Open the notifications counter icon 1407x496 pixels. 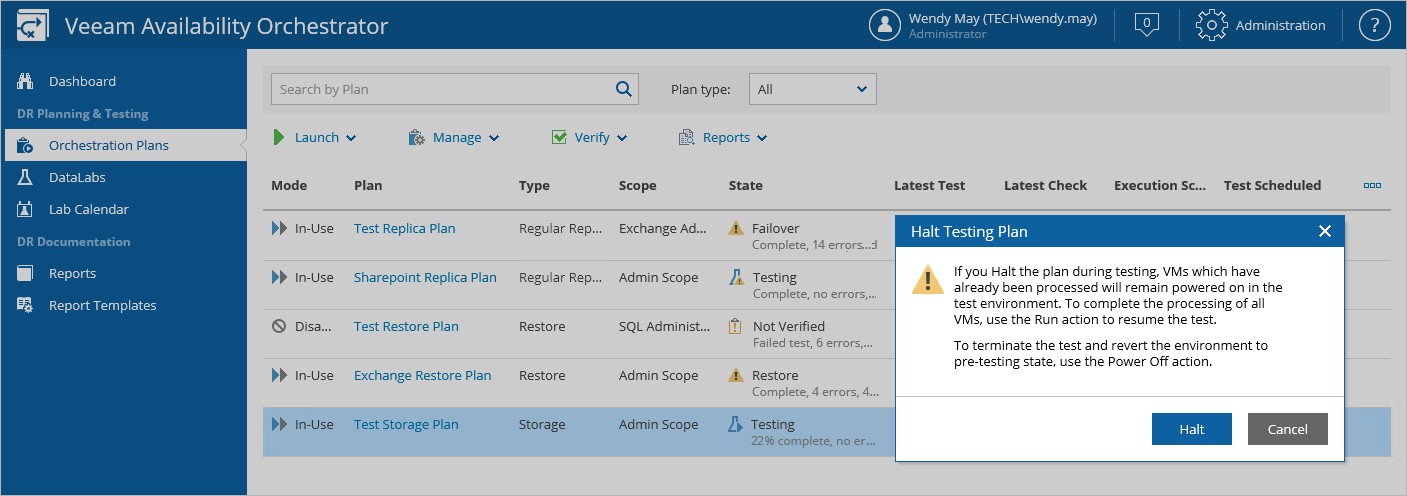(x=1147, y=25)
